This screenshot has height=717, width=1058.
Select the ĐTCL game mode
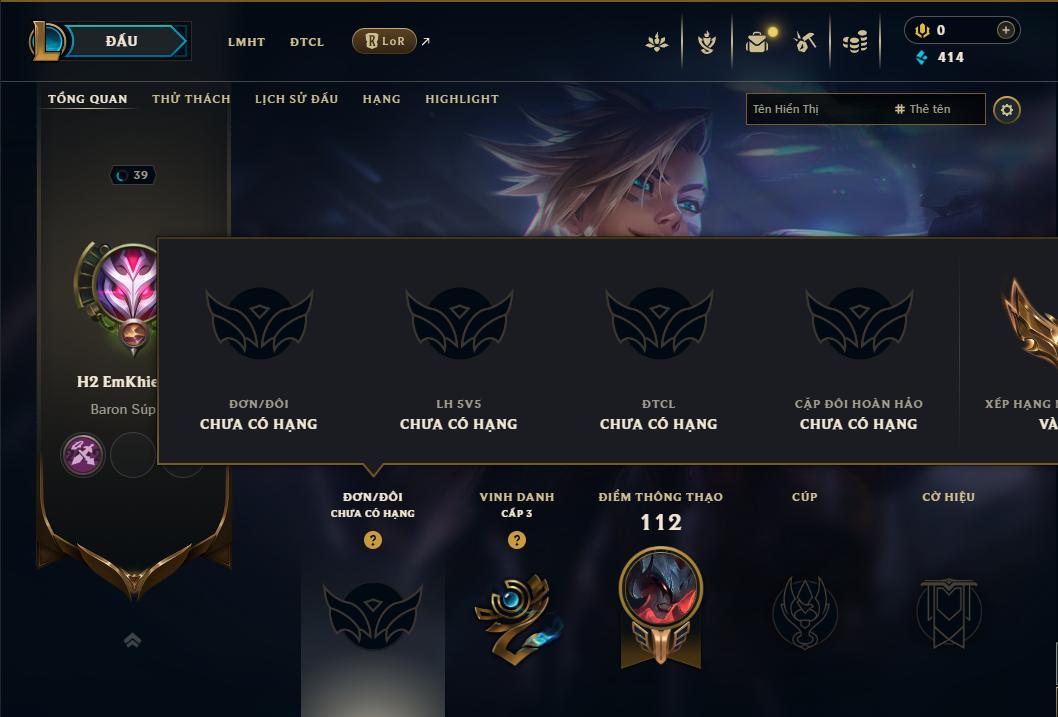307,42
